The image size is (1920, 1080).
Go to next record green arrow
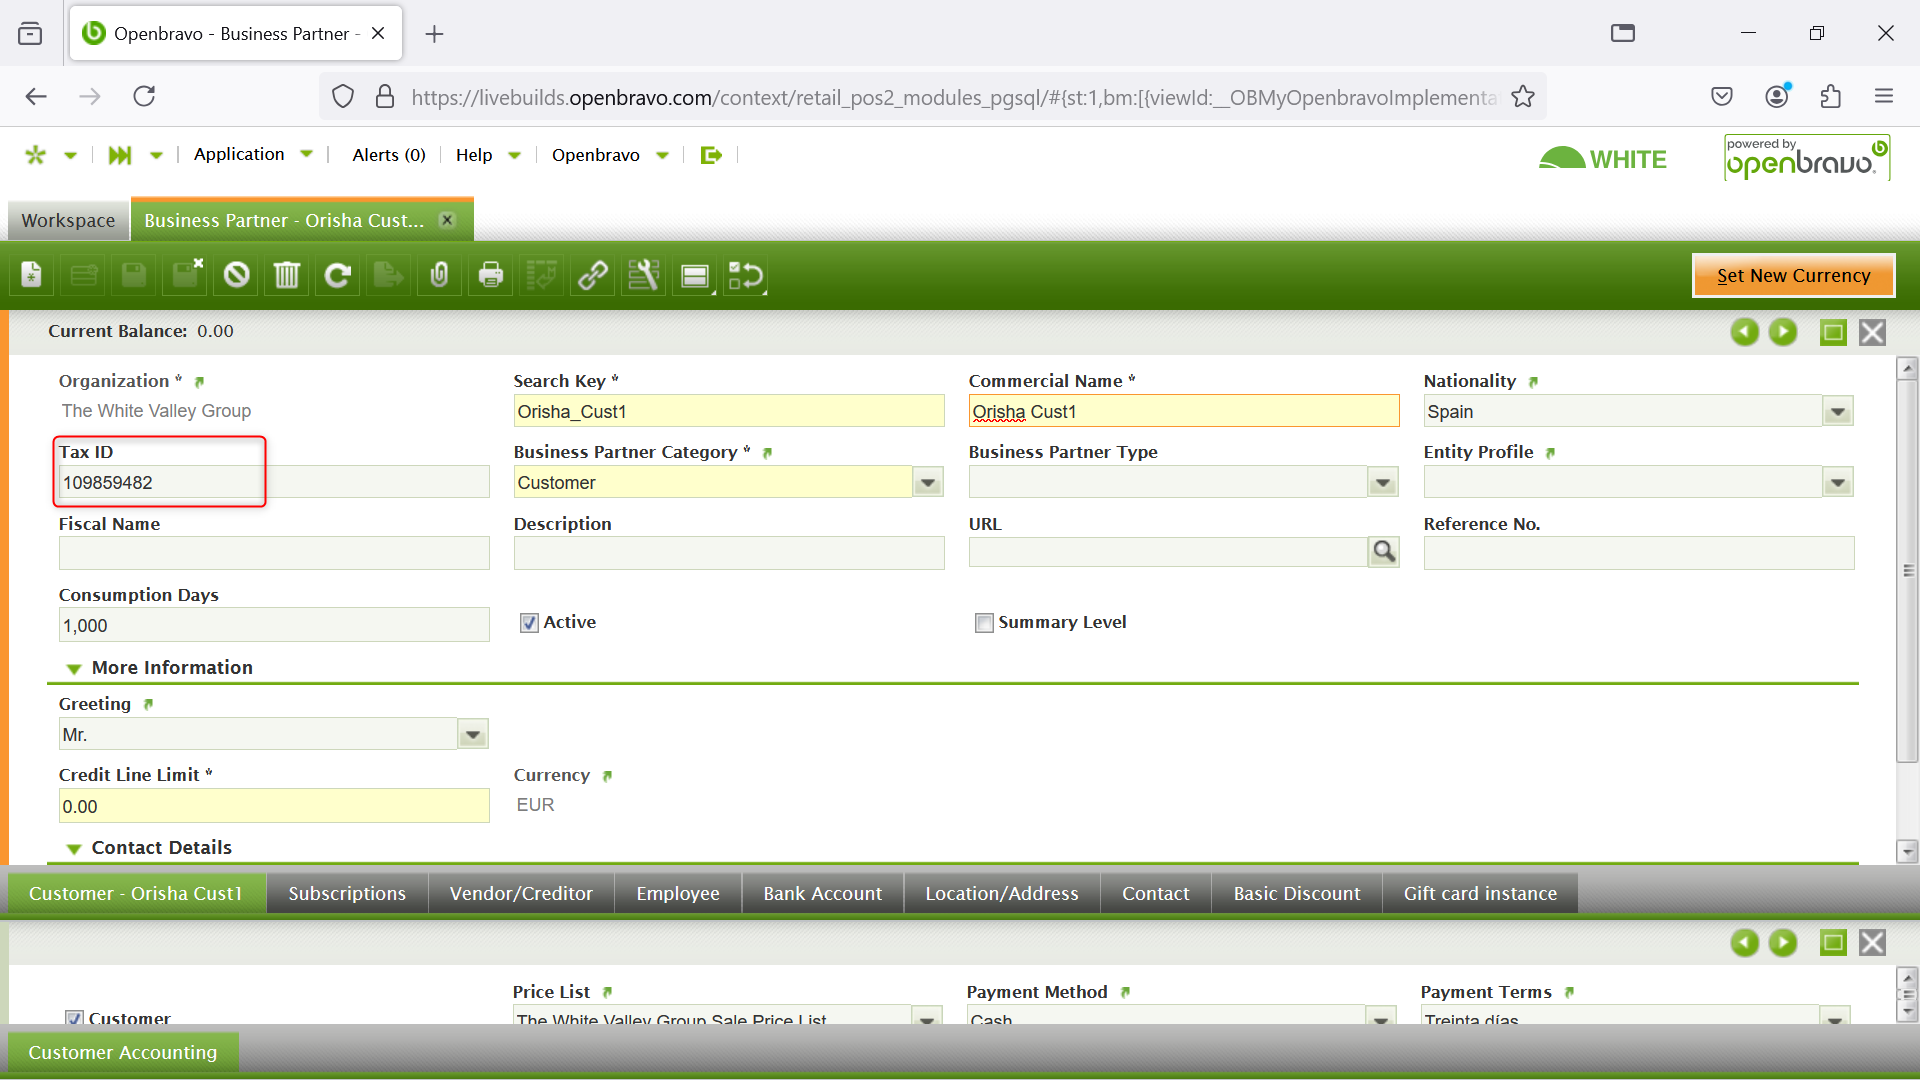(1782, 332)
